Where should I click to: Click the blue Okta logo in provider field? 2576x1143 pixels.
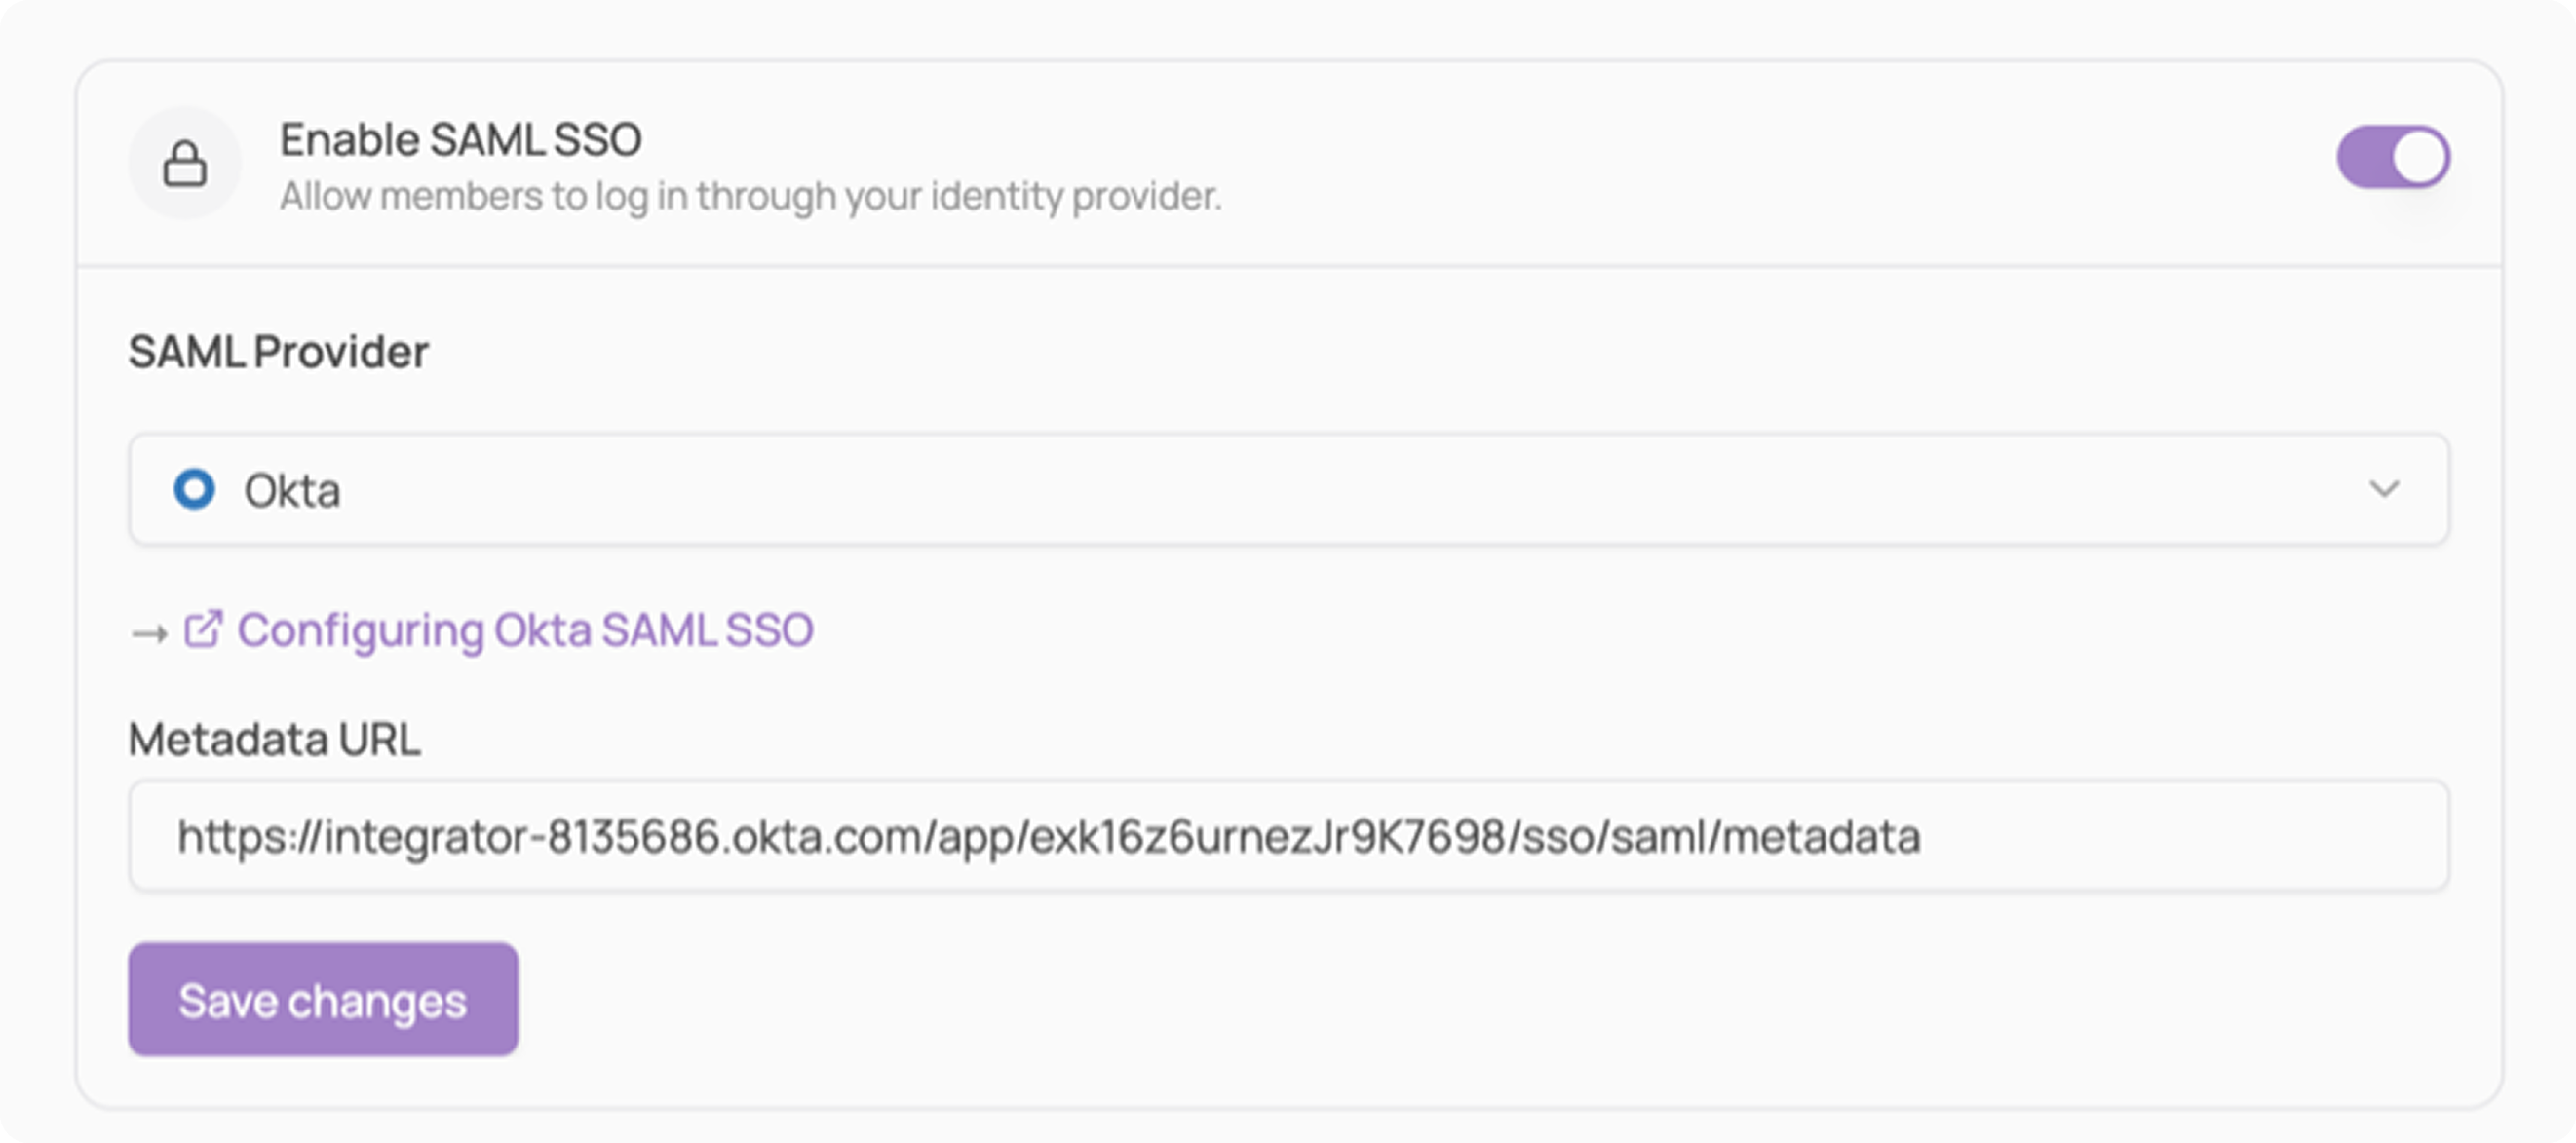(194, 489)
